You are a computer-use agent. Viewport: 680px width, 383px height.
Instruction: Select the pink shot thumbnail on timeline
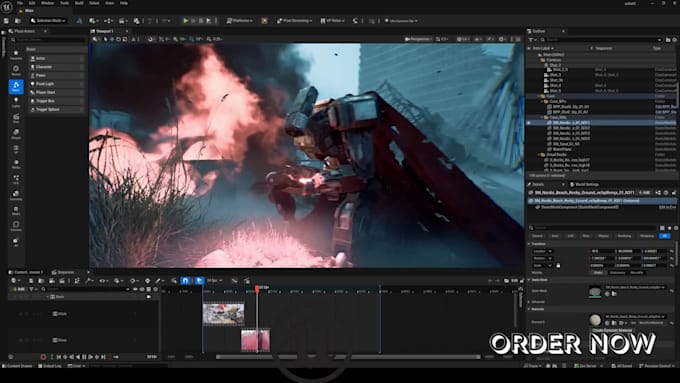coord(255,340)
